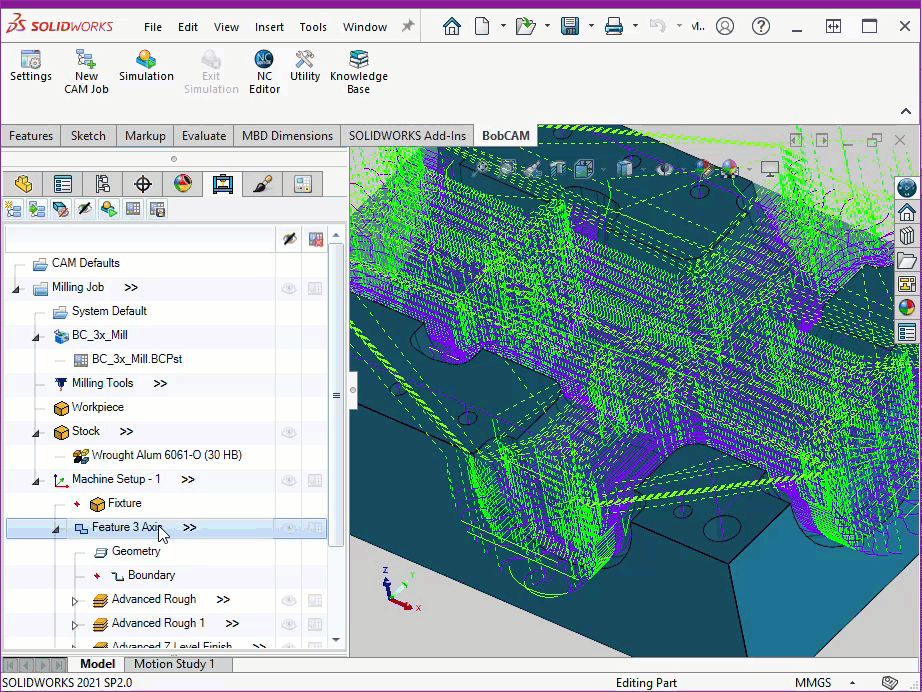Screen dimensions: 922x692
Task: Print the document
Action: 613,26
